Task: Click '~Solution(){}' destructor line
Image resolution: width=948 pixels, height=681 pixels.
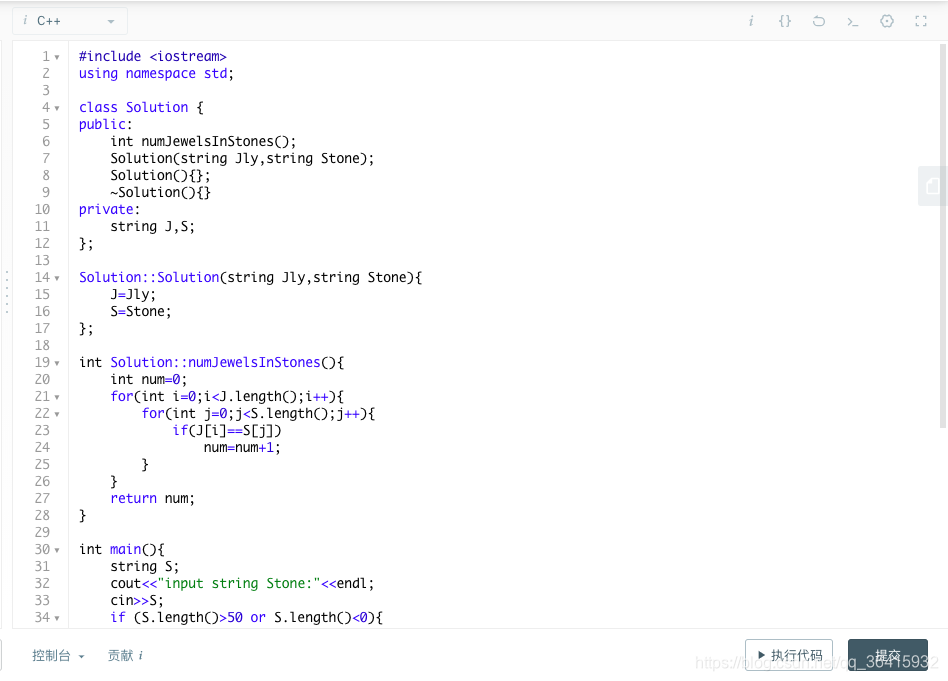Action: pyautogui.click(x=160, y=192)
